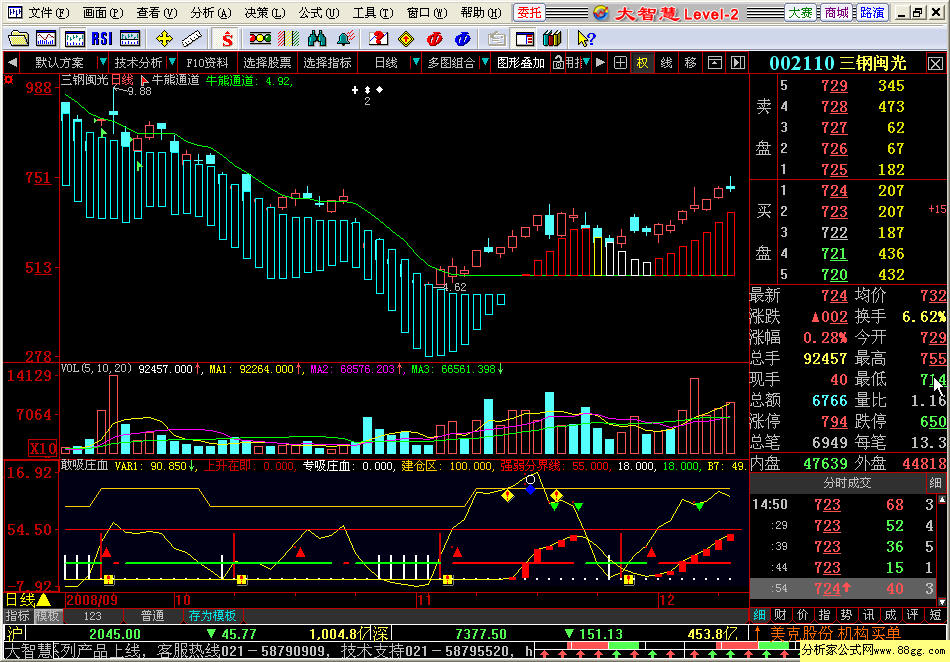
Task: Open the colored books library icon
Action: pos(552,39)
